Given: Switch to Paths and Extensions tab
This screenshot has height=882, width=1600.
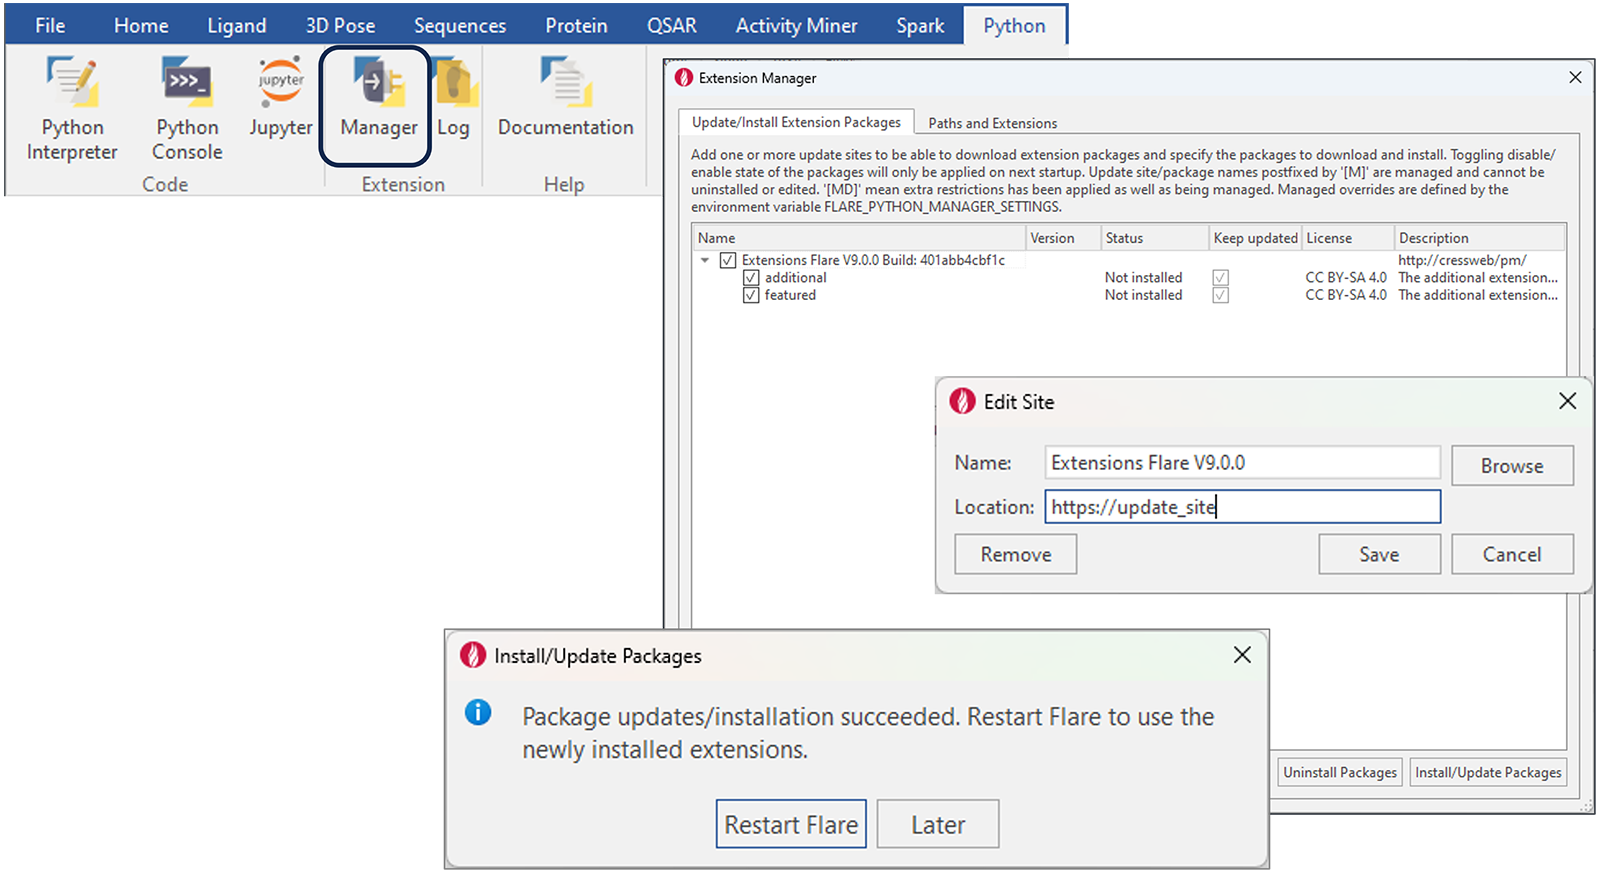Looking at the screenshot, I should click(992, 123).
